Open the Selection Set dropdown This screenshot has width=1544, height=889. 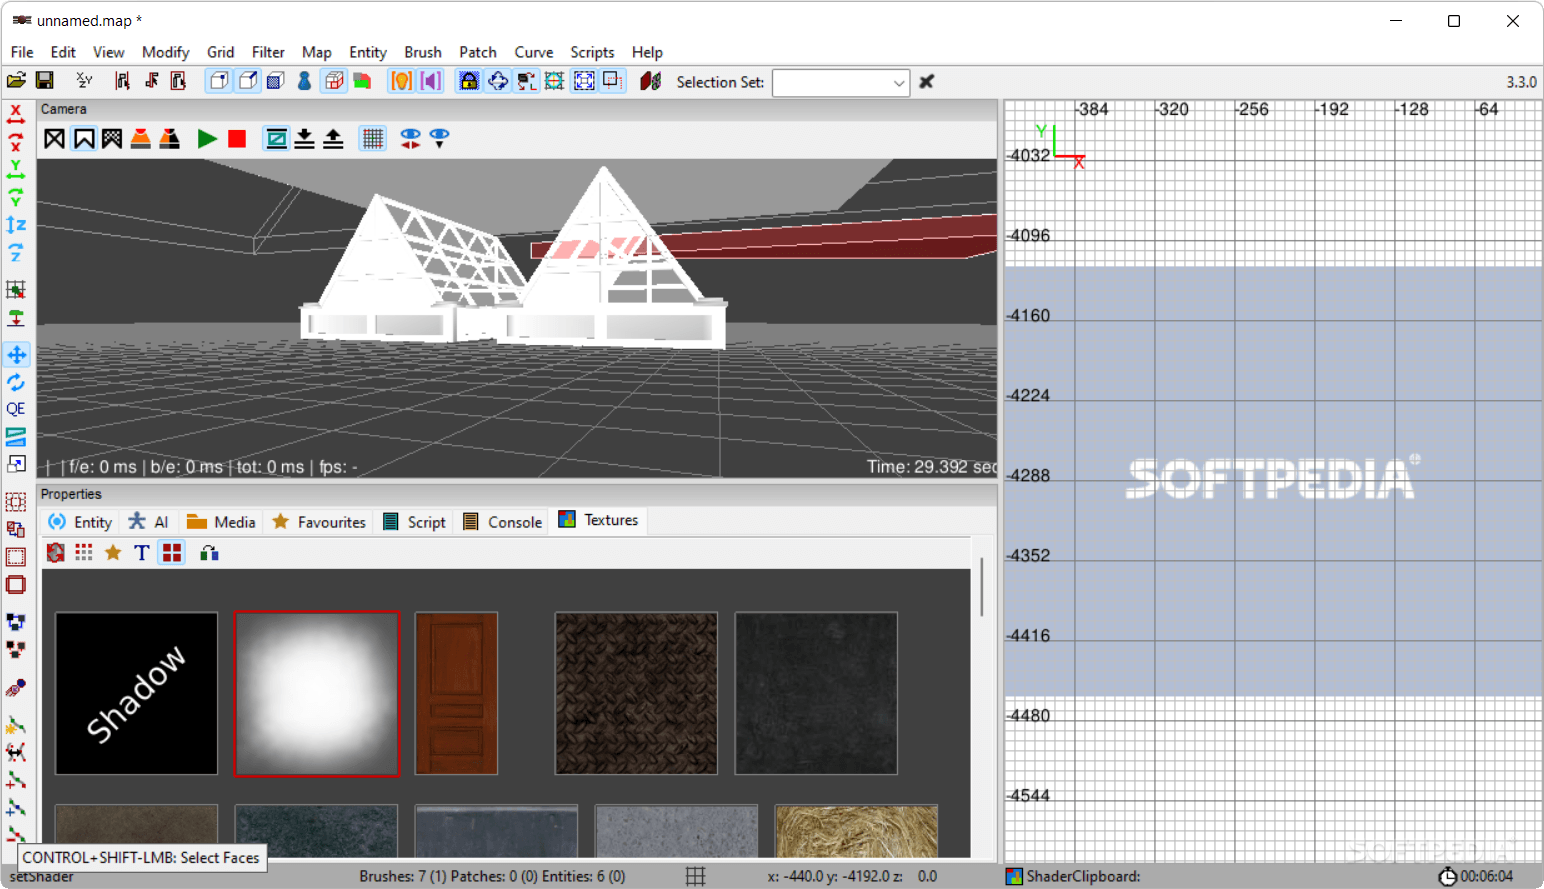point(841,82)
